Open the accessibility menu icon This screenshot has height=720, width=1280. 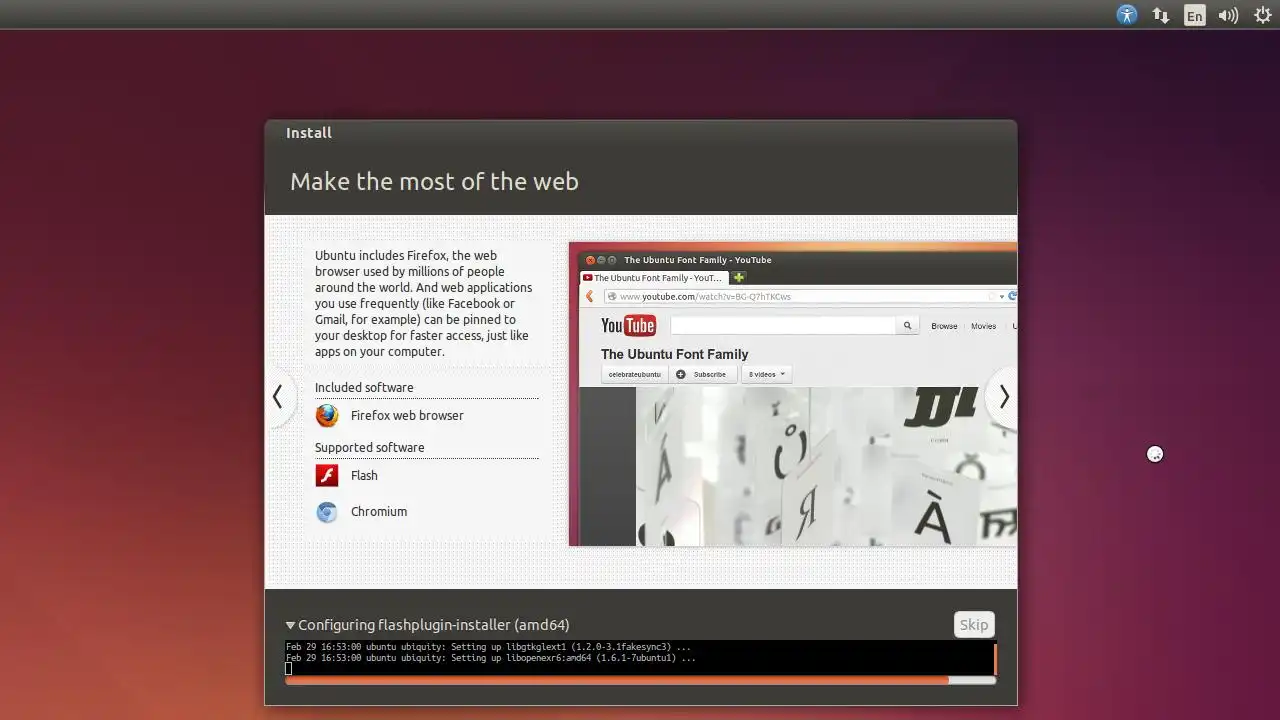(1127, 15)
